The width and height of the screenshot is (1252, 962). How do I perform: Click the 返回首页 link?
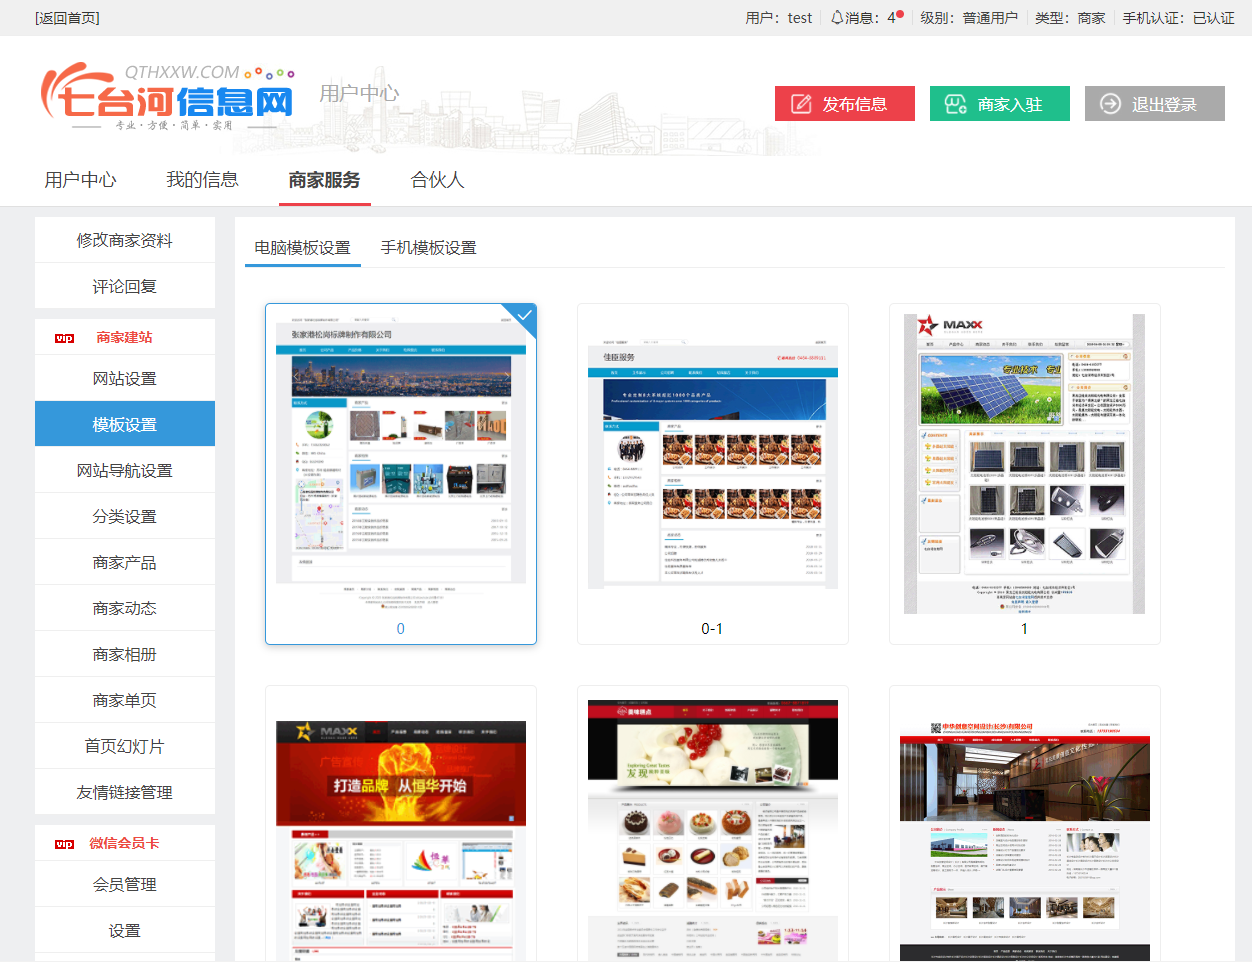pyautogui.click(x=67, y=18)
